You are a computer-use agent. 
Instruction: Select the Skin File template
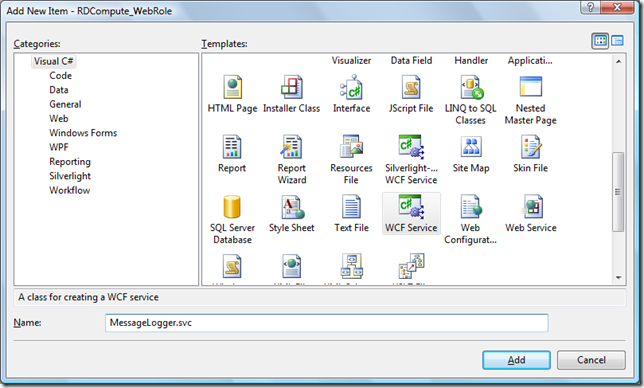[530, 154]
